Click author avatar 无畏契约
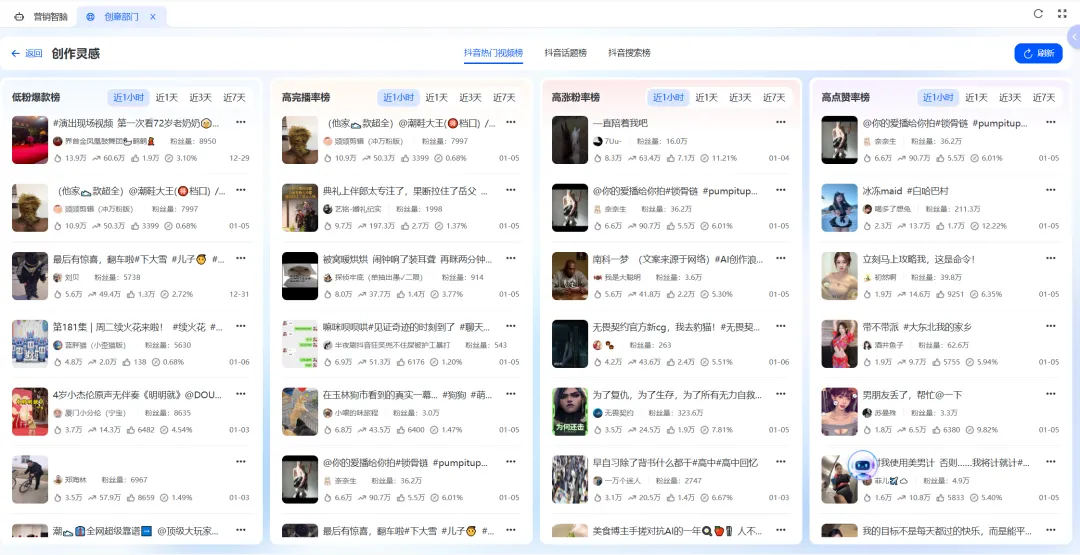The image size is (1080, 555). tap(598, 413)
